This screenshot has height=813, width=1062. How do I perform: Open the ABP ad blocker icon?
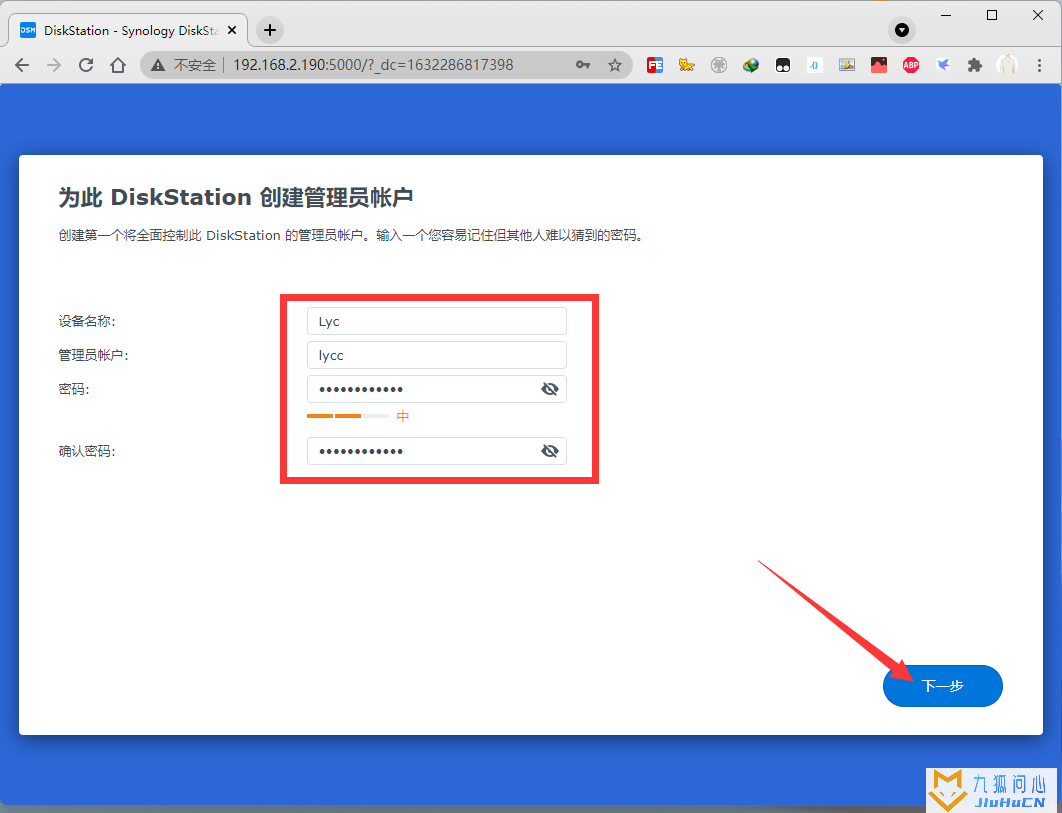coord(911,65)
